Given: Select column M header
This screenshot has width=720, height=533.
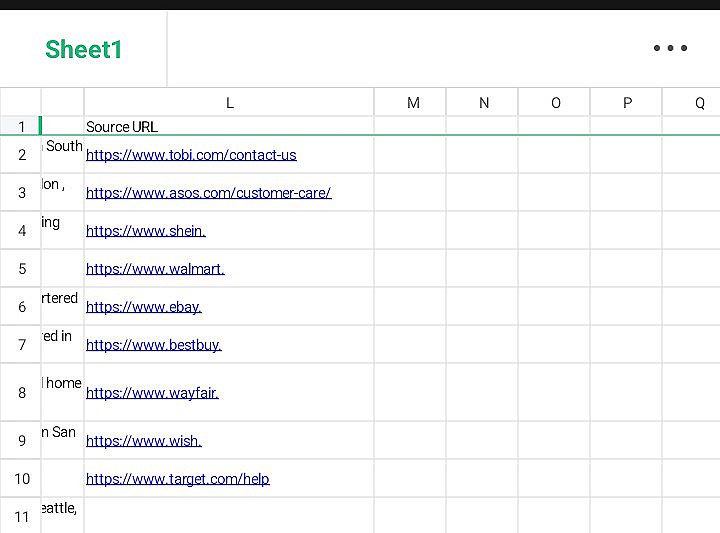Looking at the screenshot, I should [x=410, y=102].
